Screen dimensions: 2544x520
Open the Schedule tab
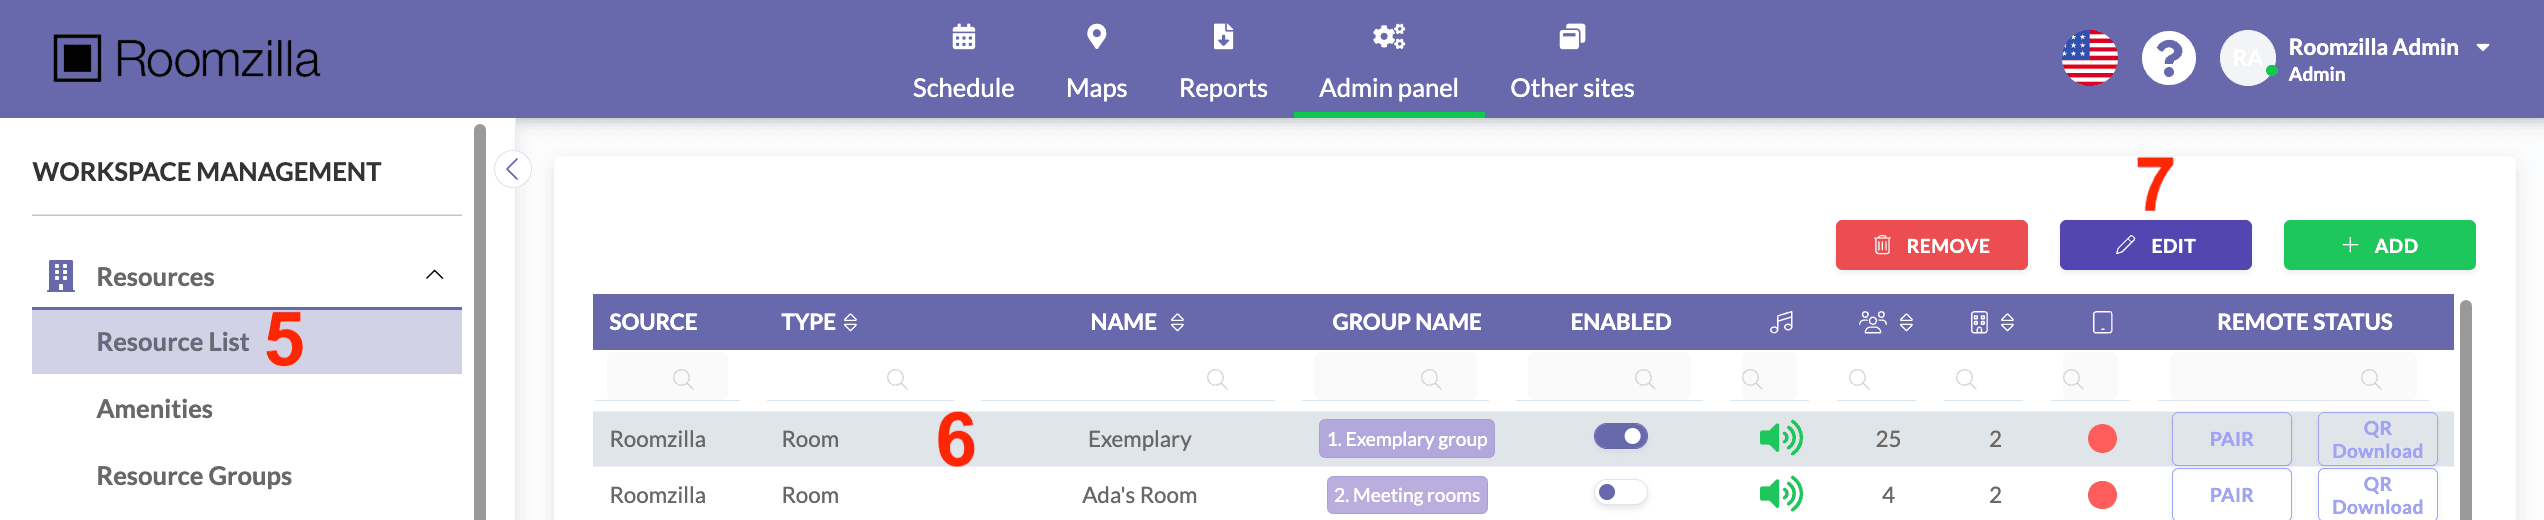[x=963, y=62]
